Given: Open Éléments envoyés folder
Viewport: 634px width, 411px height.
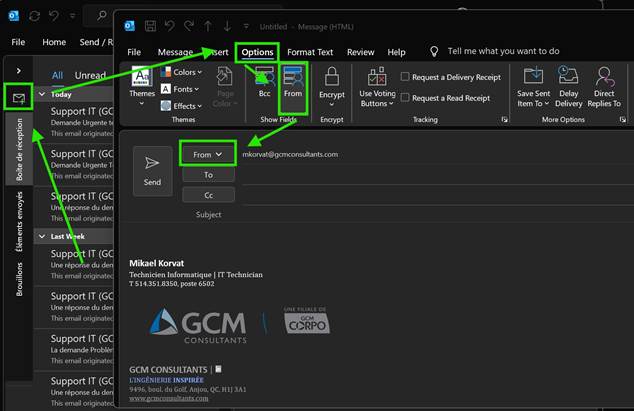Looking at the screenshot, I should tap(19, 222).
